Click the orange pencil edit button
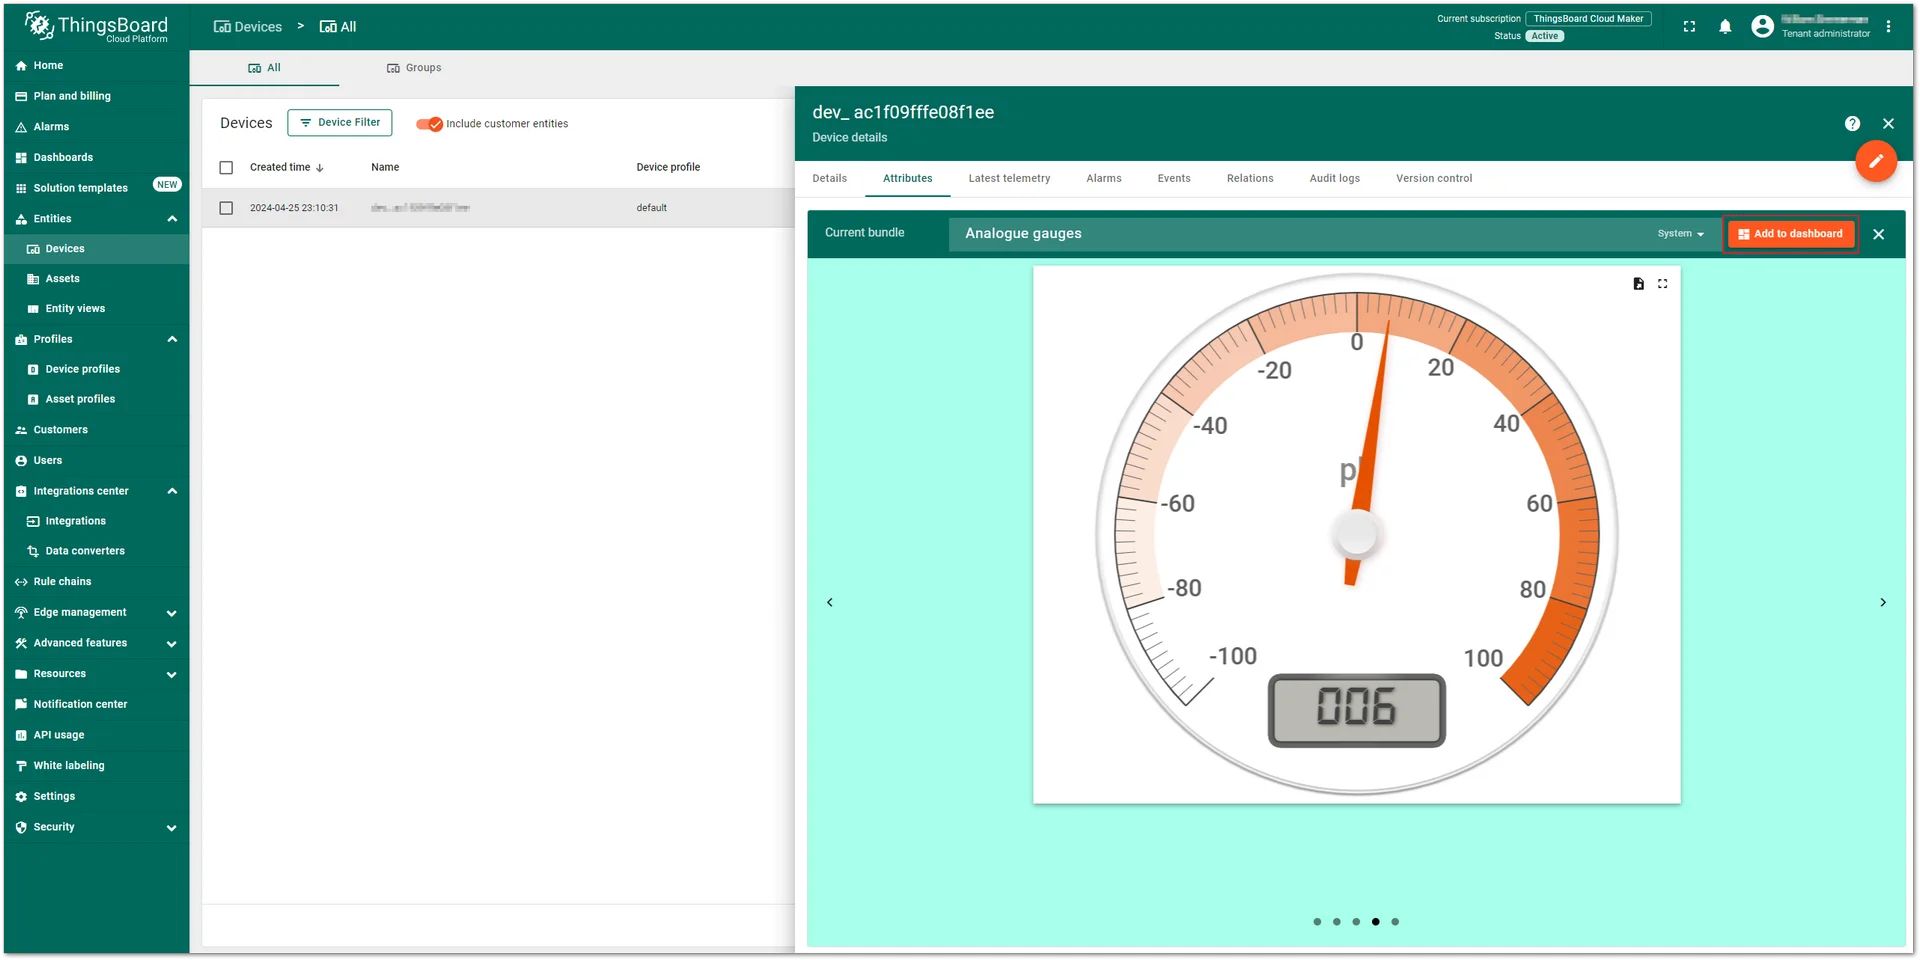Screen dimensions: 1920x960 tap(1876, 161)
